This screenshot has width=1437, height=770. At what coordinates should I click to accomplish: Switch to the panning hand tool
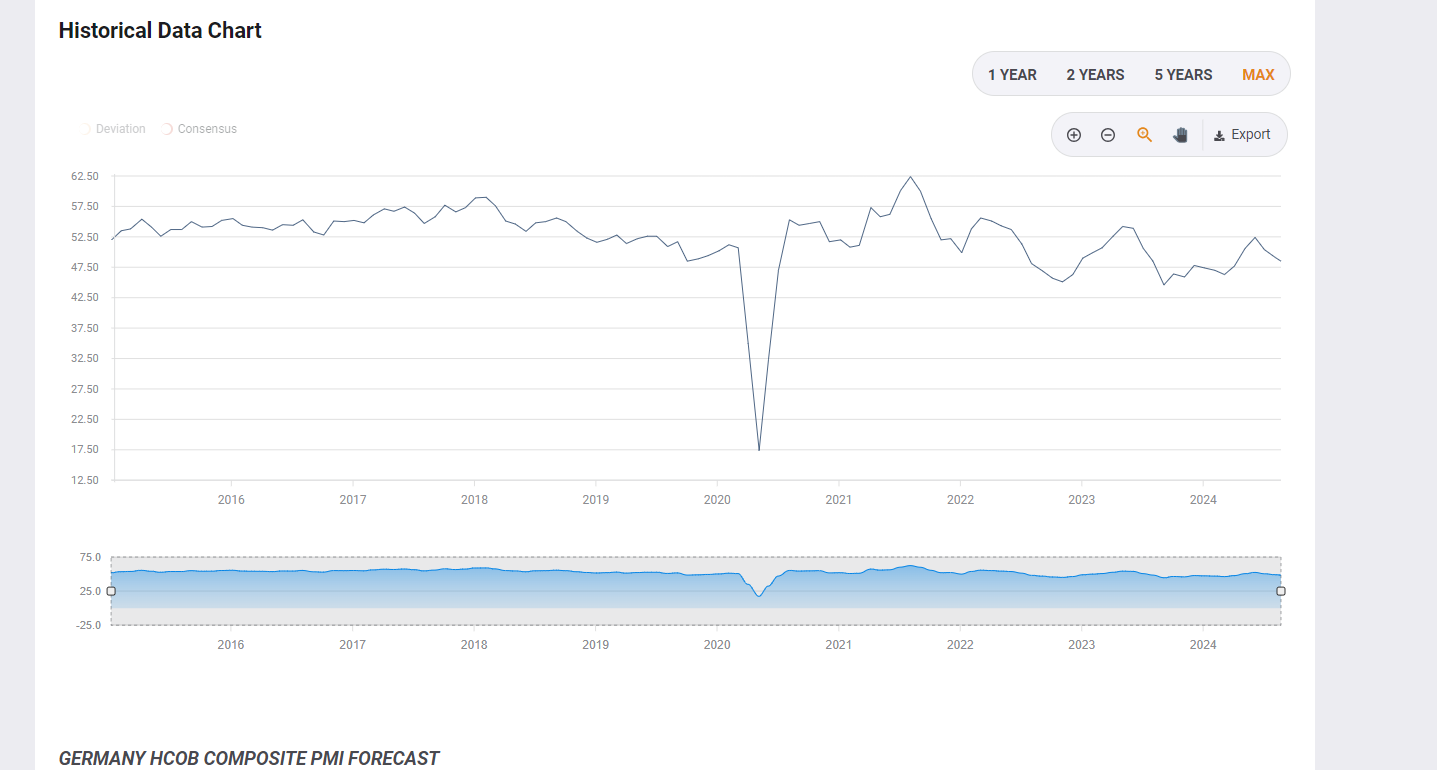1180,134
